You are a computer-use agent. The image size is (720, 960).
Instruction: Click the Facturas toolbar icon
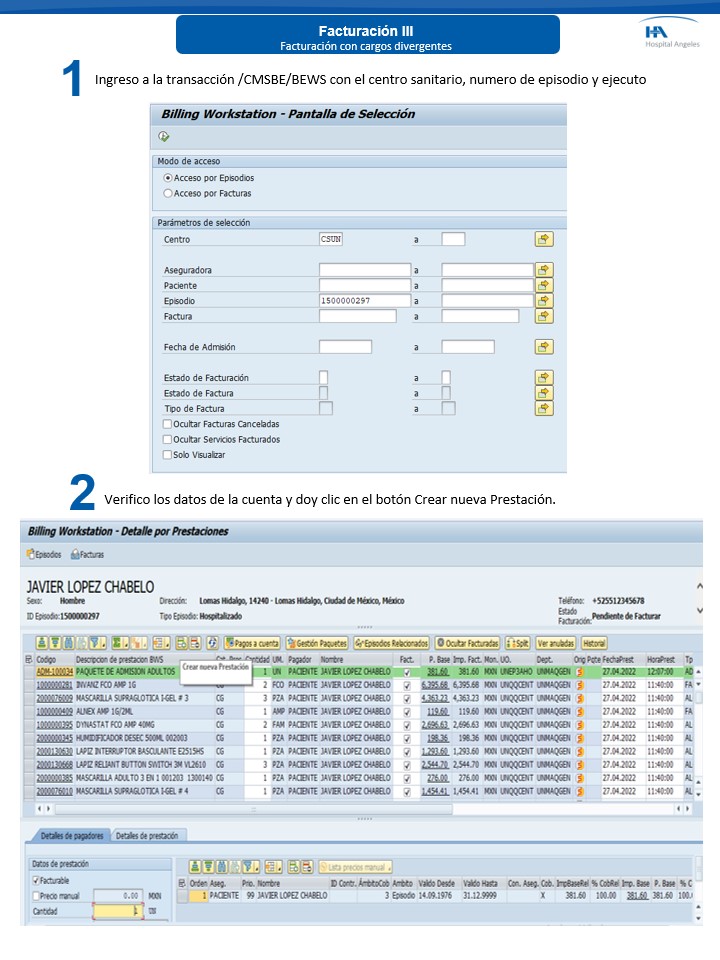(x=88, y=555)
